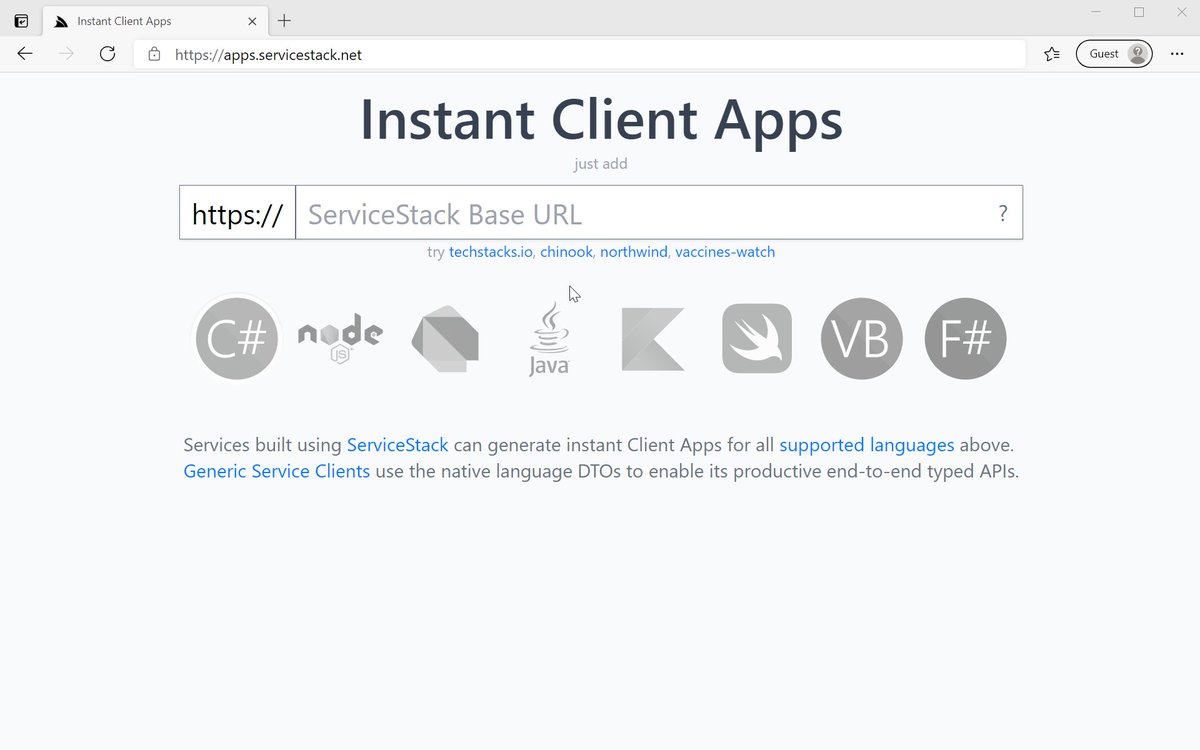This screenshot has width=1200, height=750.
Task: Select the Swift language icon
Action: pos(756,338)
